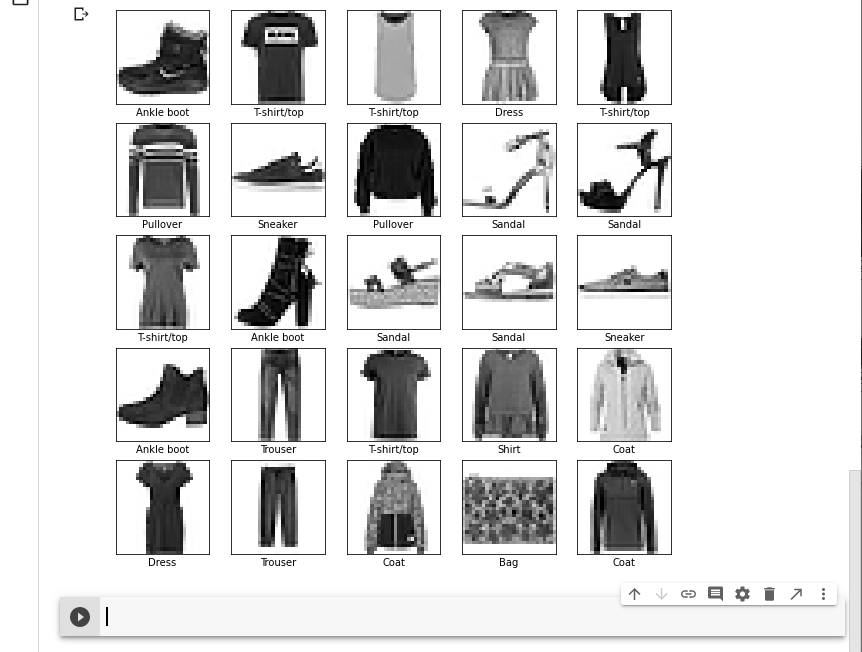862x652 pixels.
Task: Delete the cell using the trash icon
Action: click(769, 594)
